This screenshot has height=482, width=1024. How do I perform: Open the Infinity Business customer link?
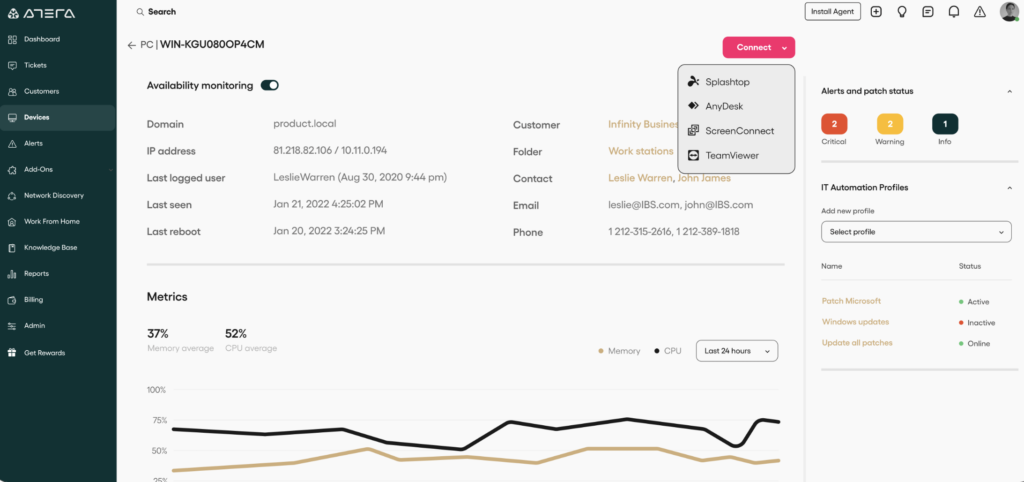[643, 124]
